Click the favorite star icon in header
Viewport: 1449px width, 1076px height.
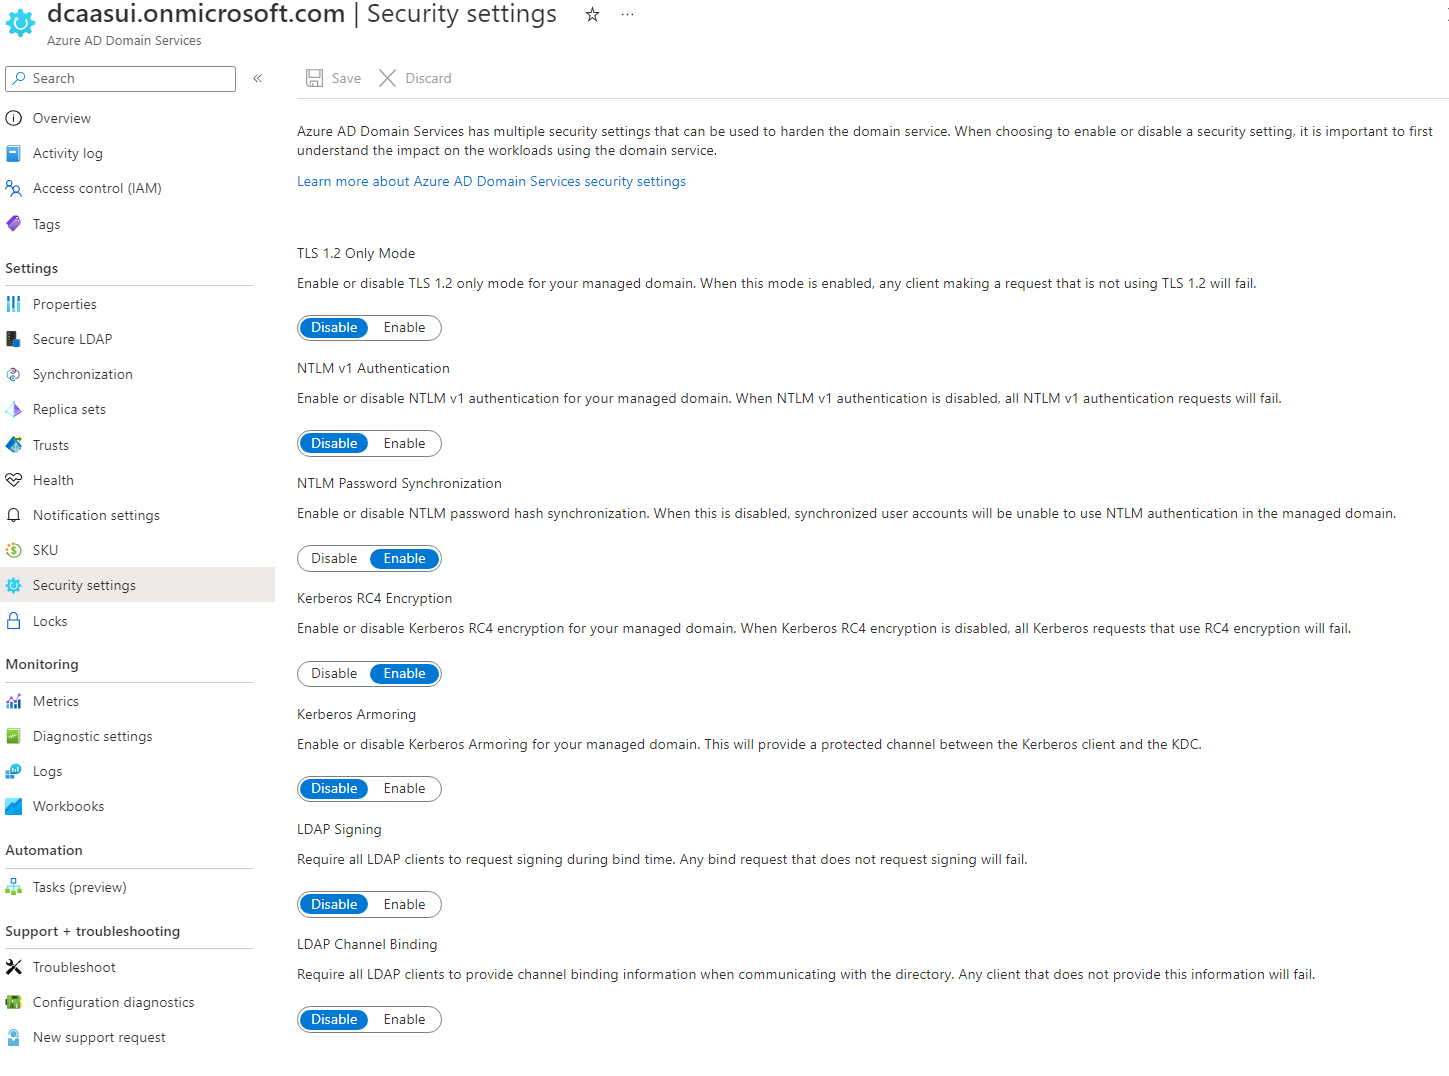592,15
